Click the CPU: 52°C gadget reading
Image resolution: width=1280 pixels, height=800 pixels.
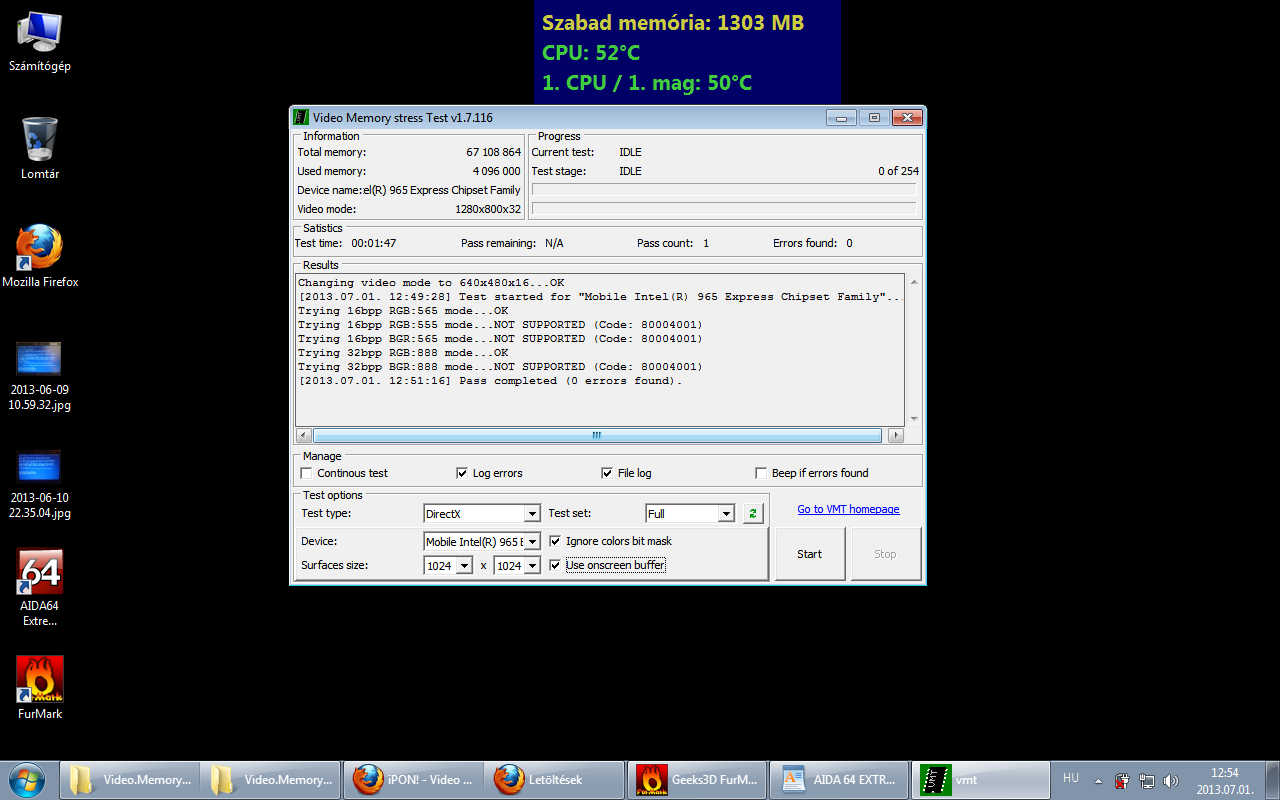[591, 53]
